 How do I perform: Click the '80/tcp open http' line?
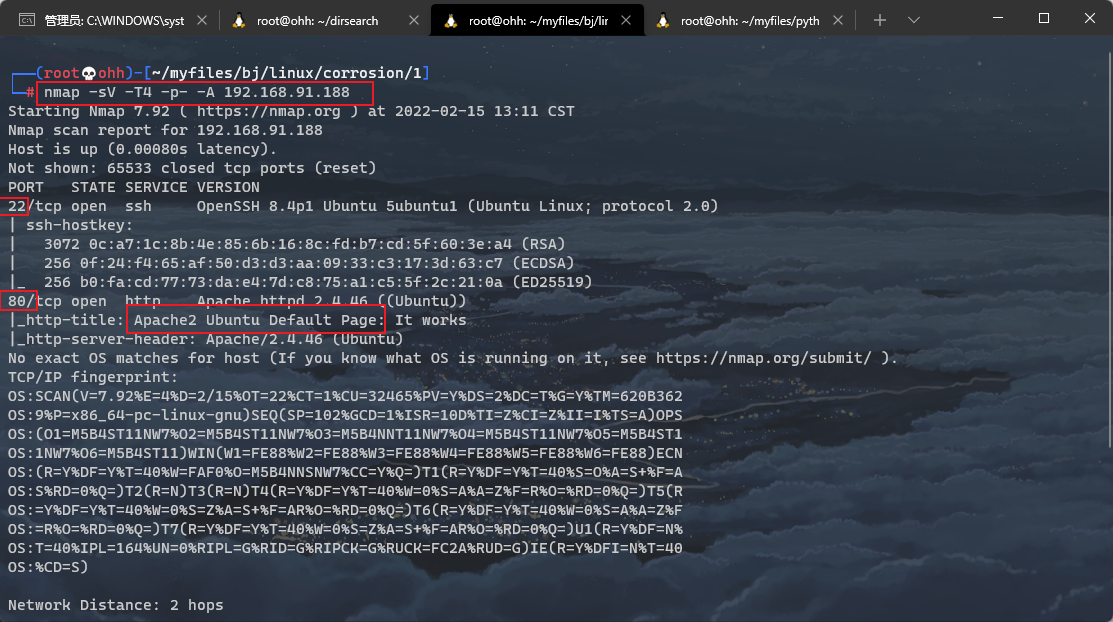point(84,302)
